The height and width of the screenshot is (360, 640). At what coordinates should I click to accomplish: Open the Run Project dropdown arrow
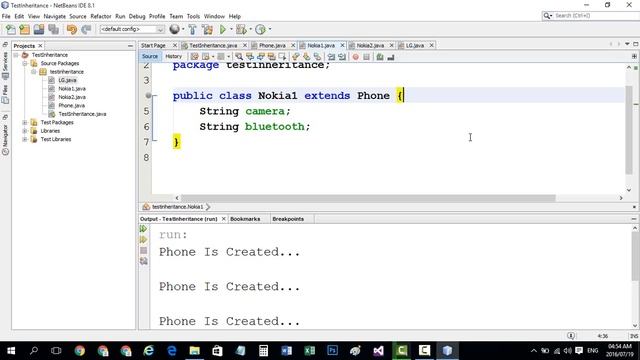tap(231, 29)
